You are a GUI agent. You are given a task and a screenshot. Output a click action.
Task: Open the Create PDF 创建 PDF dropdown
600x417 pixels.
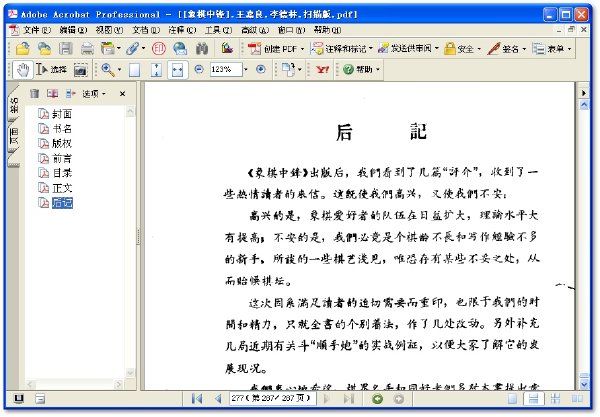[x=276, y=49]
